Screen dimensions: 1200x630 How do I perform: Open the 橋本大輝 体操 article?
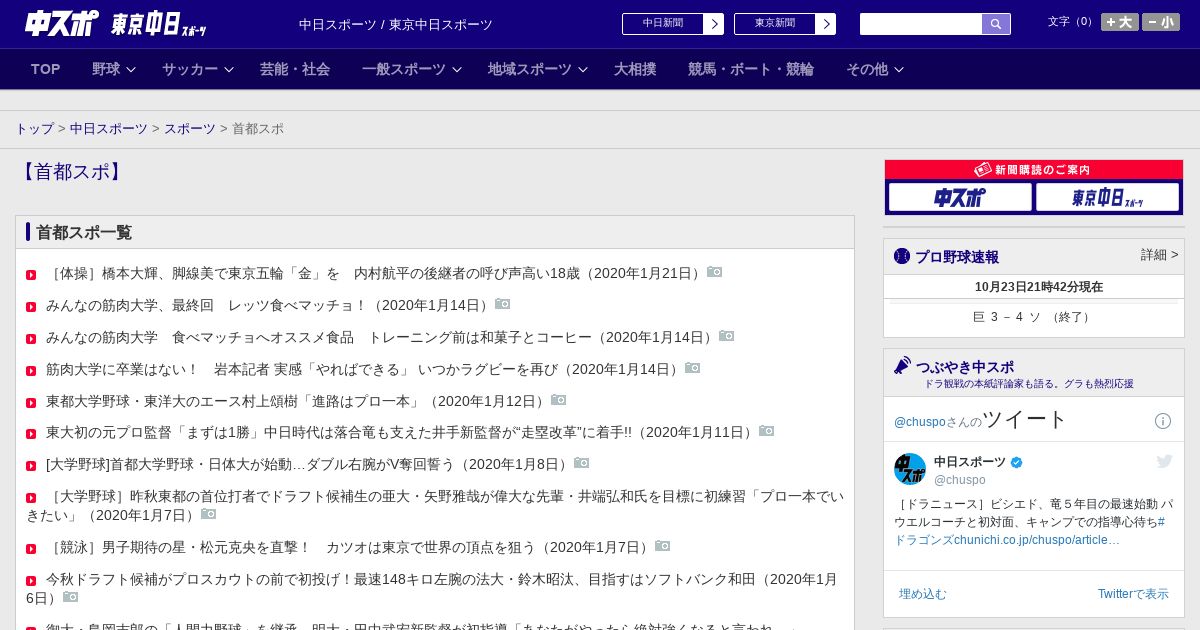375,273
